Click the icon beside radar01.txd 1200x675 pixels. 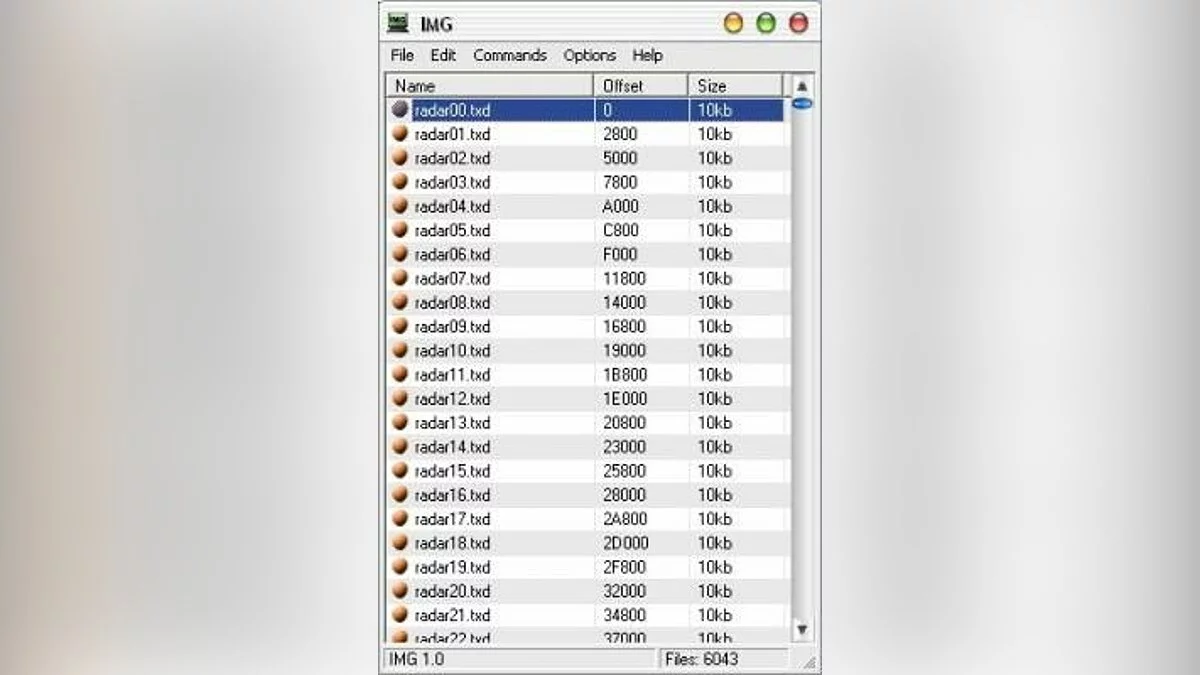click(x=400, y=134)
